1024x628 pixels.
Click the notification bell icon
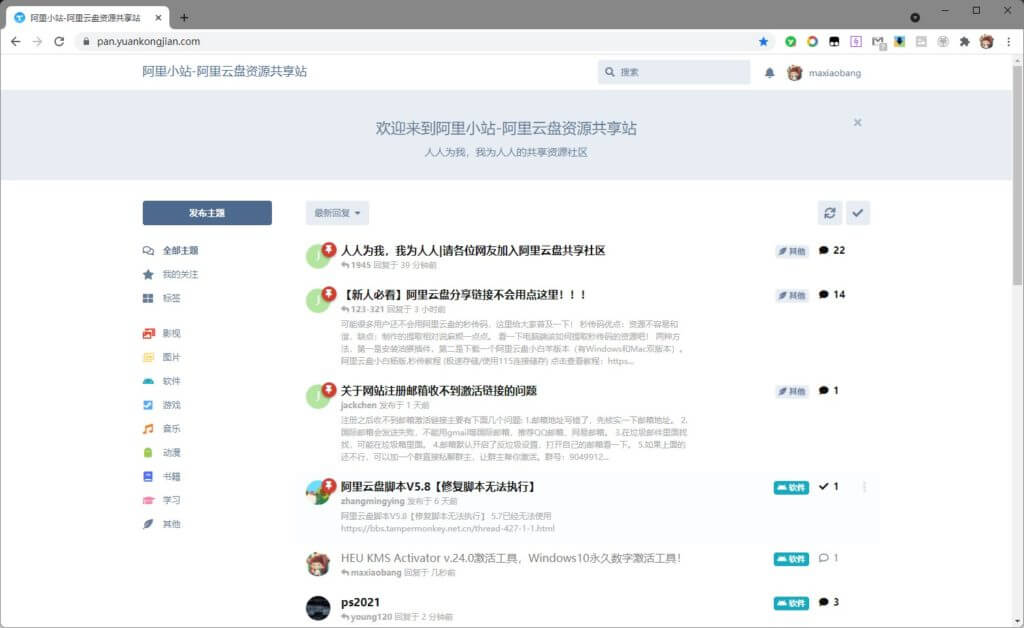pos(769,73)
